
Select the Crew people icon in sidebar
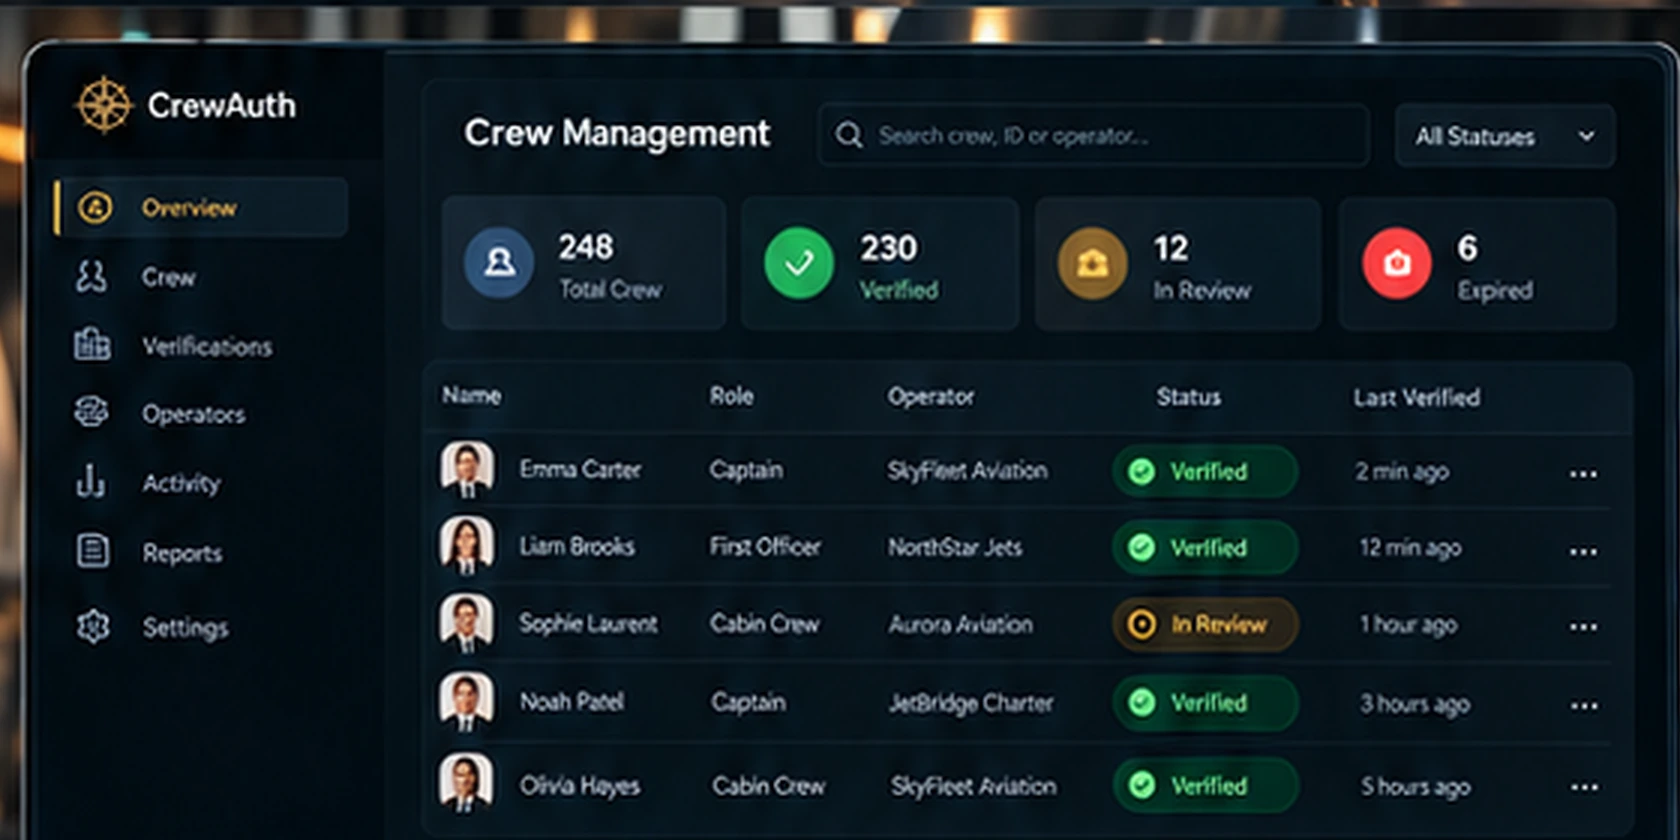point(92,276)
